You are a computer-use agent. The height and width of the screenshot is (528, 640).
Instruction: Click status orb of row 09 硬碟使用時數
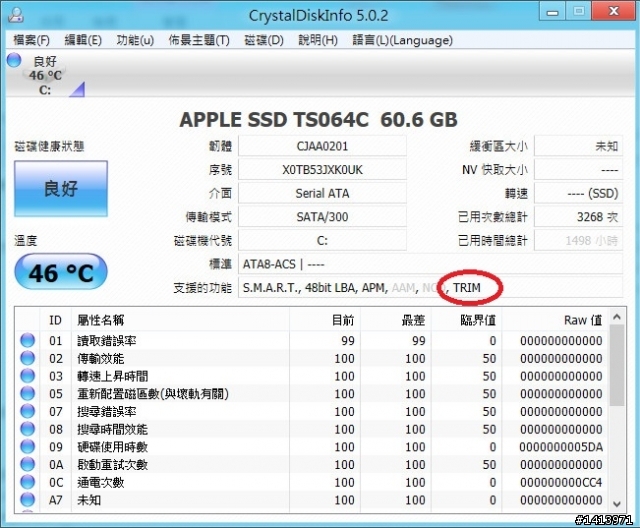pos(27,446)
